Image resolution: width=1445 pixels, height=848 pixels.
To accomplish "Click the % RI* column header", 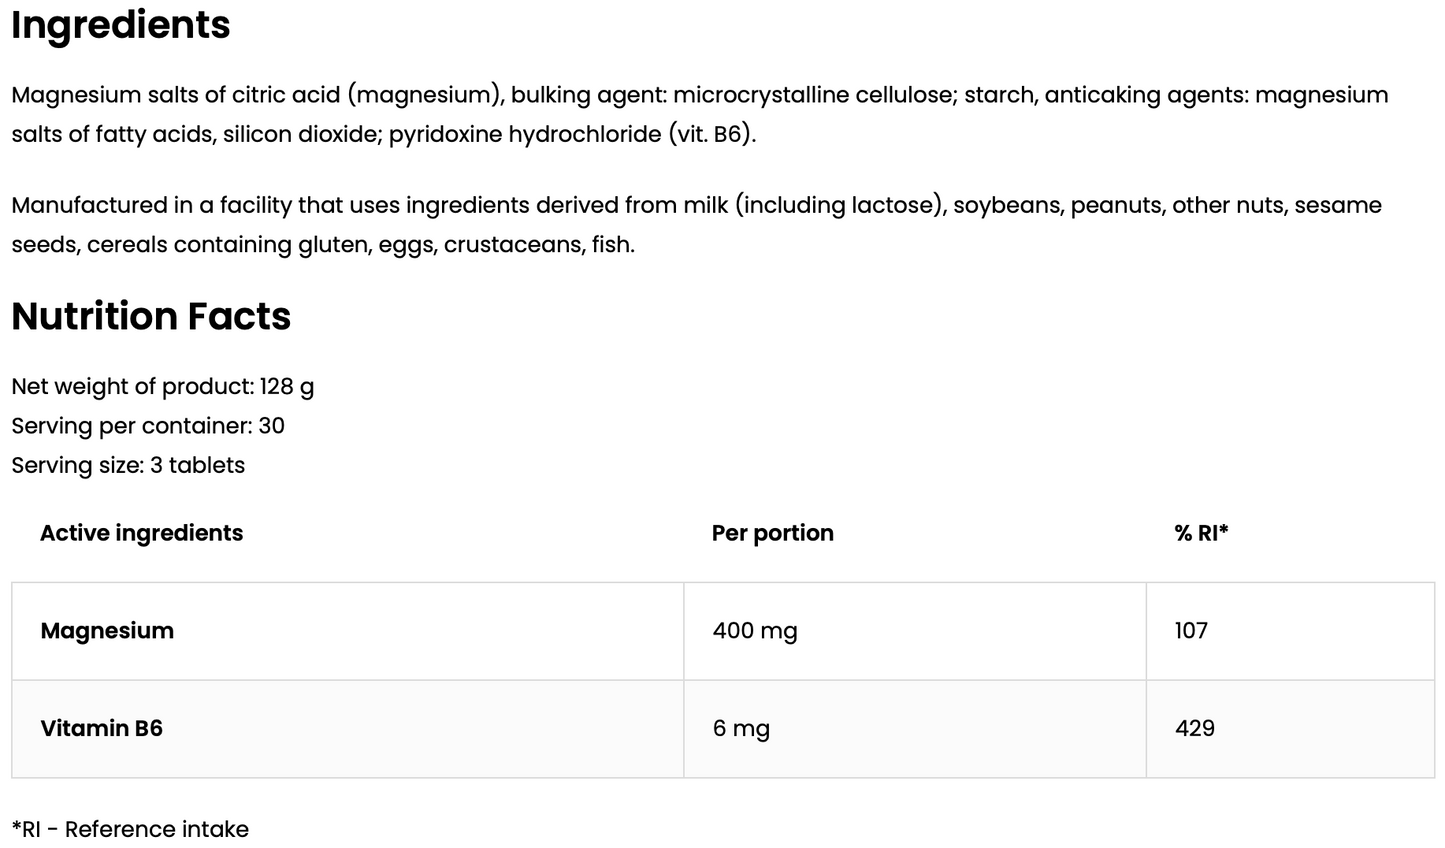I will 1201,533.
